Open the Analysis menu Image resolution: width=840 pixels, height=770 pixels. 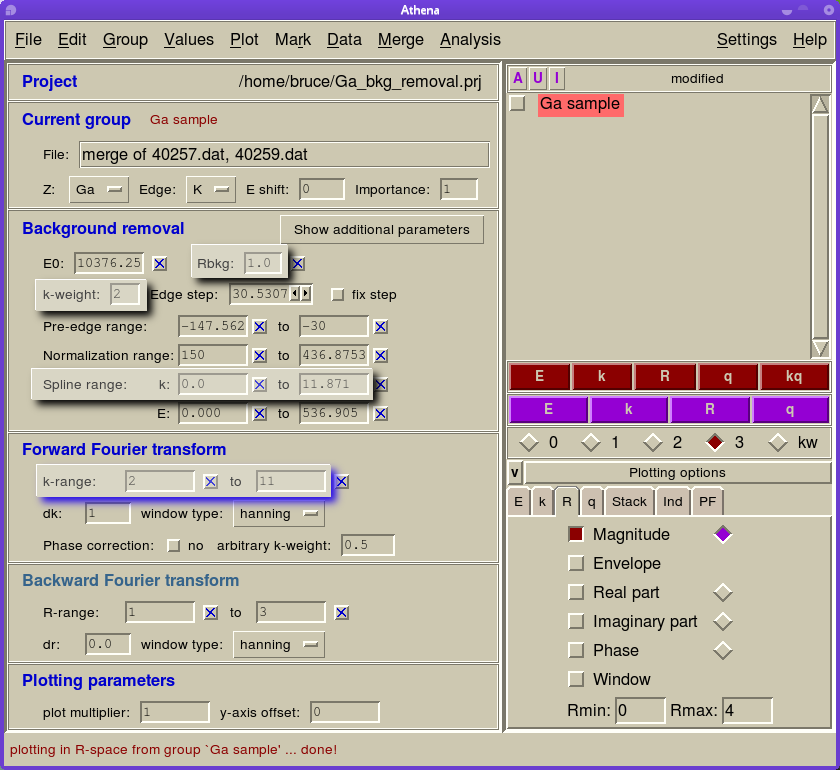pos(470,40)
